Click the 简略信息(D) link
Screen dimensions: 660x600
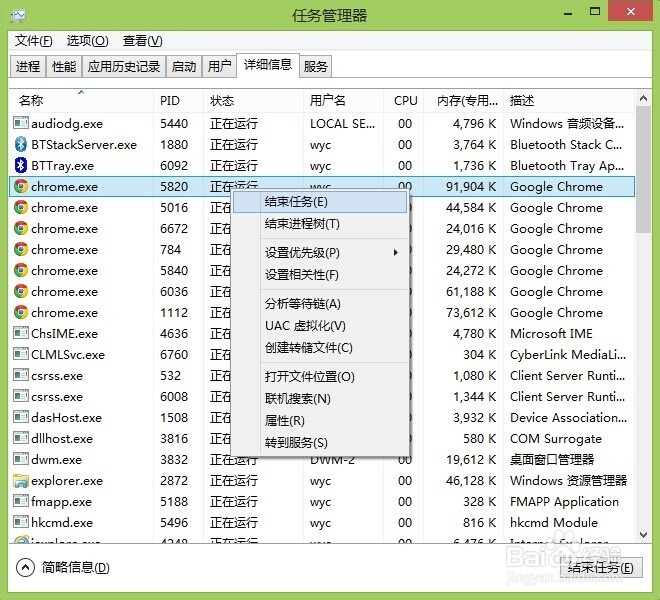pos(75,568)
